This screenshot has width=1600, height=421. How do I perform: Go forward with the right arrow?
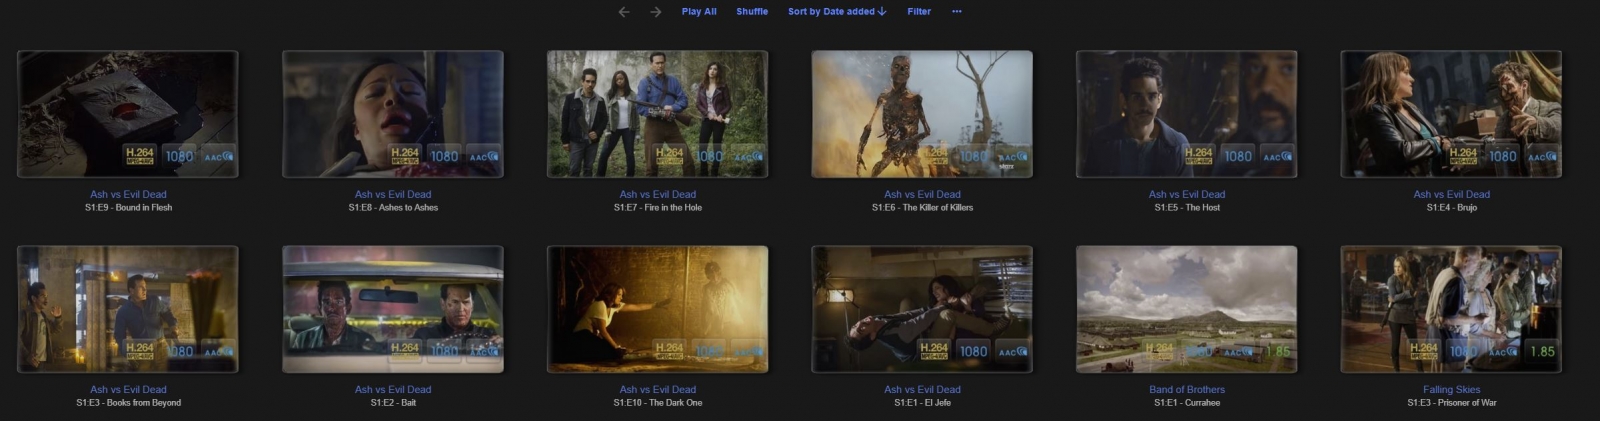(x=656, y=12)
